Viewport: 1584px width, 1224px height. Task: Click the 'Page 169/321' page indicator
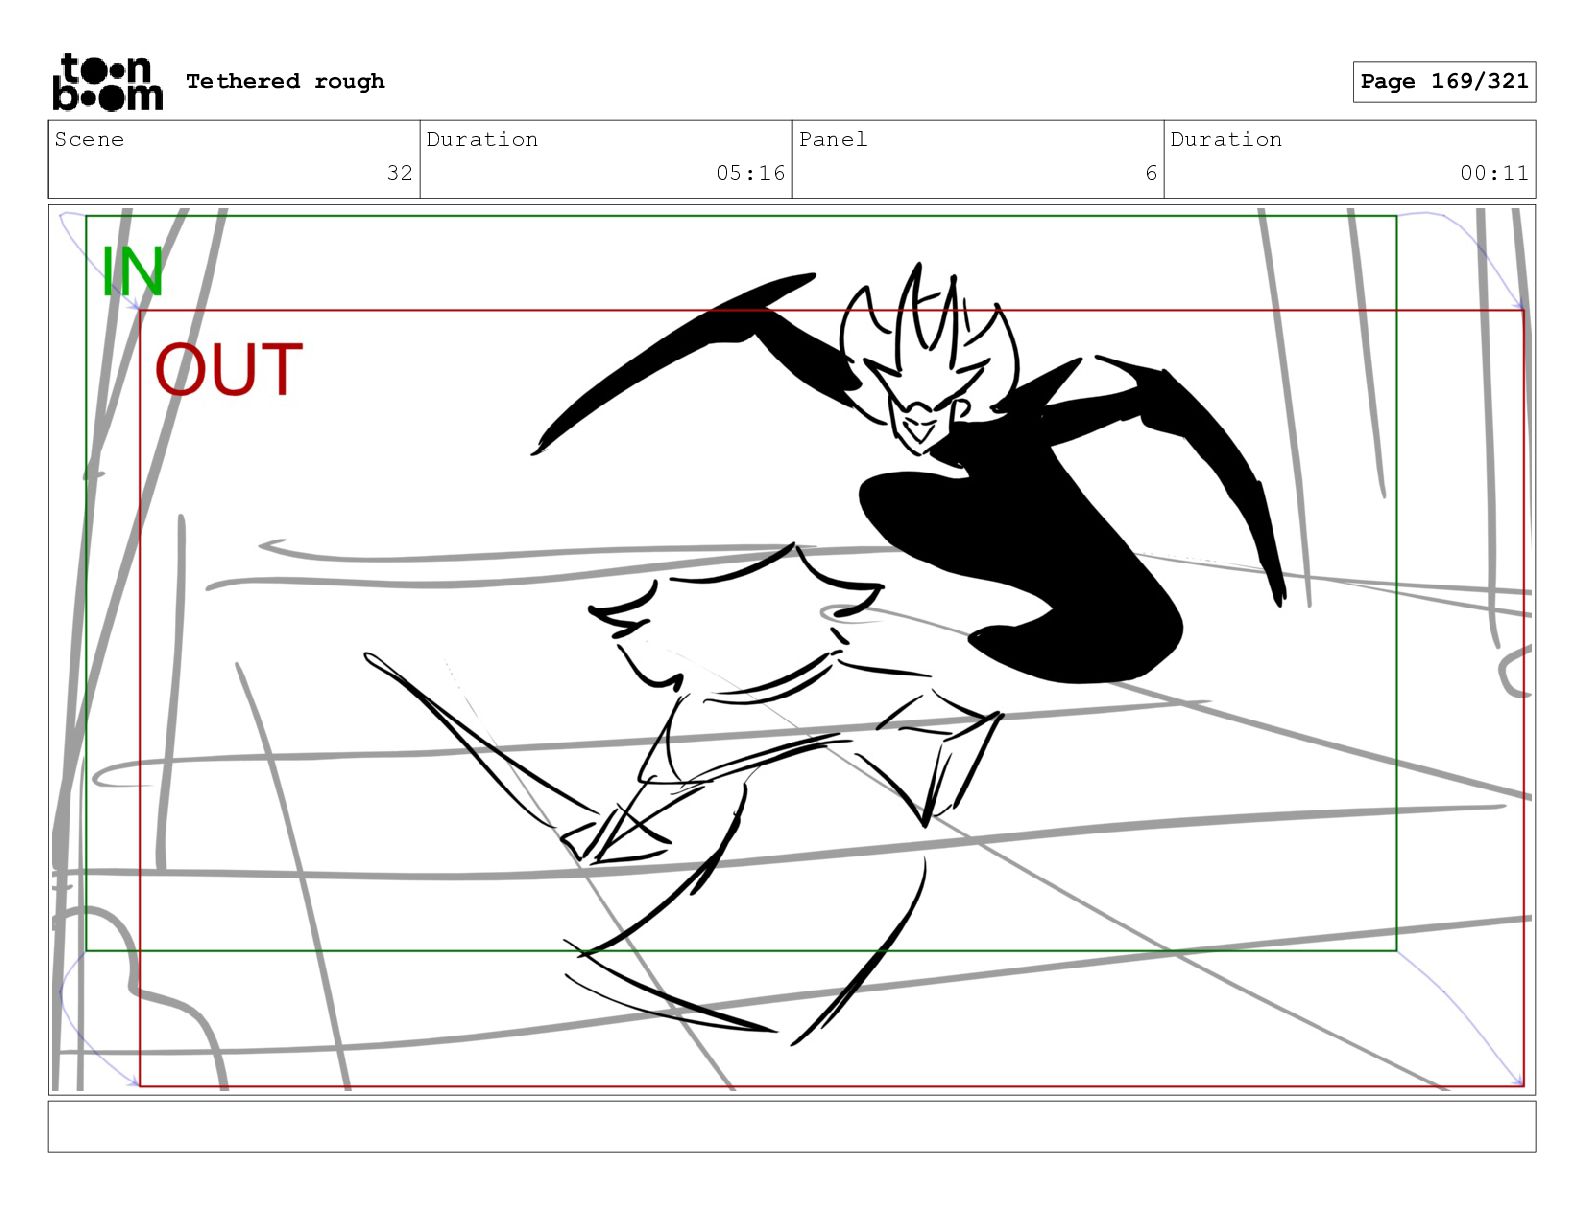pos(1444,81)
